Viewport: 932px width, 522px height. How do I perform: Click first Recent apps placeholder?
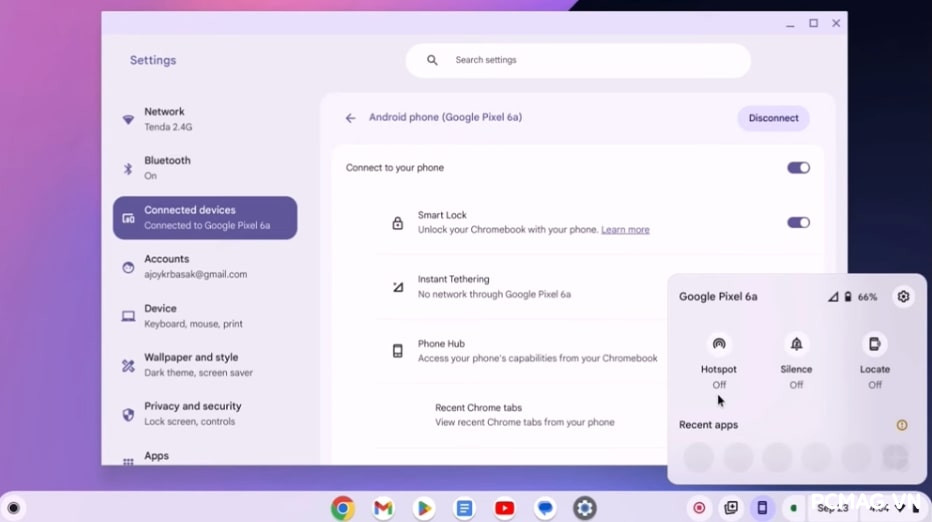(x=698, y=457)
